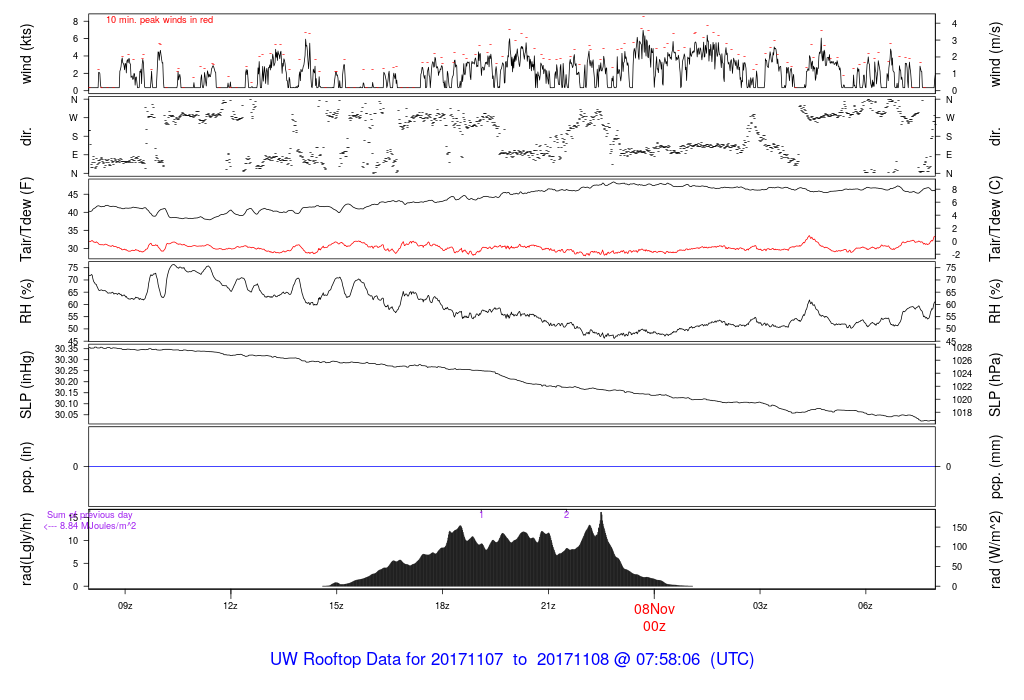1024x700 pixels.
Task: Click the "18z" time tick
Action: pyautogui.click(x=442, y=606)
